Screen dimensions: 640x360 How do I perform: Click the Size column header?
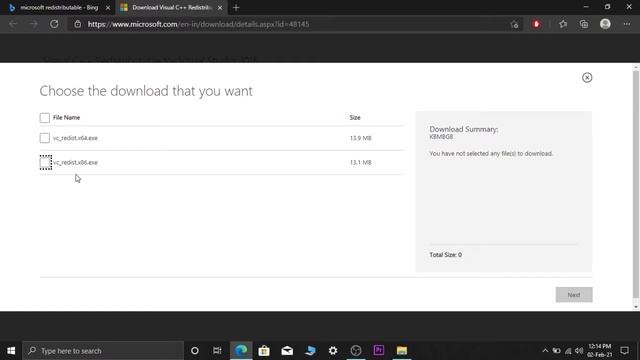click(355, 118)
